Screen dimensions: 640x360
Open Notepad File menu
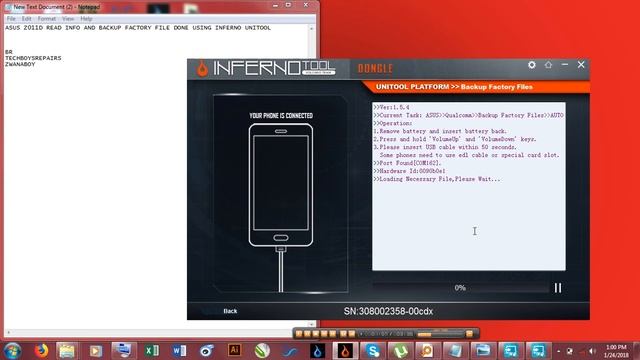pyautogui.click(x=11, y=19)
